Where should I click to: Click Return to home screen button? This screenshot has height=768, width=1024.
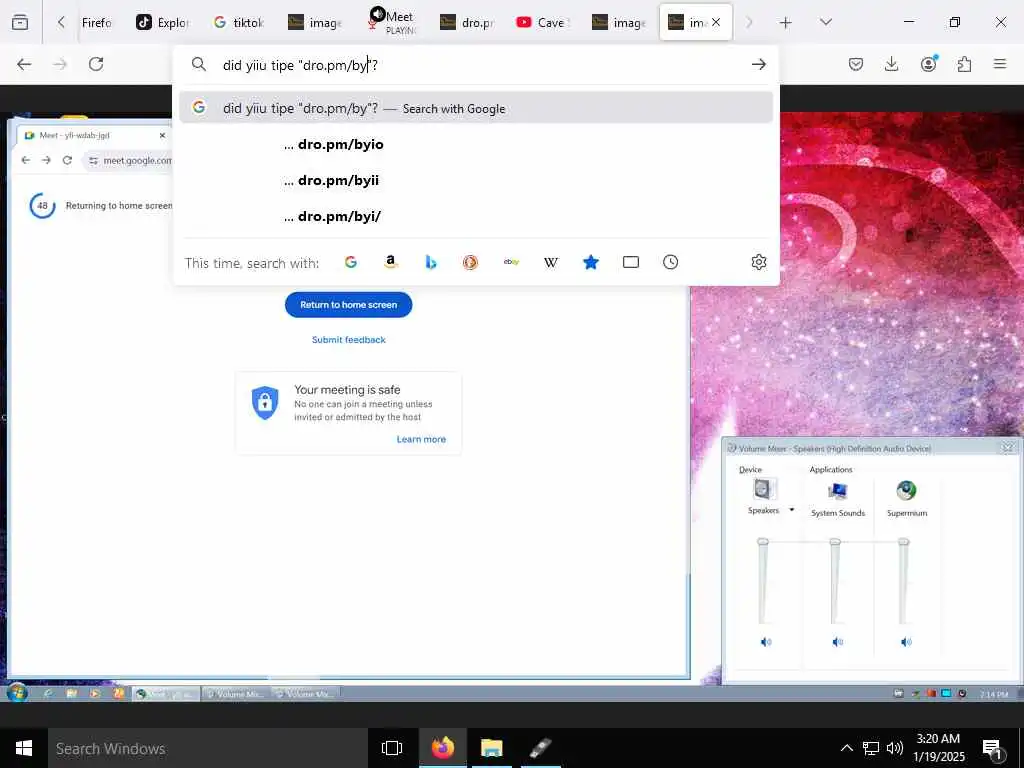coord(348,304)
